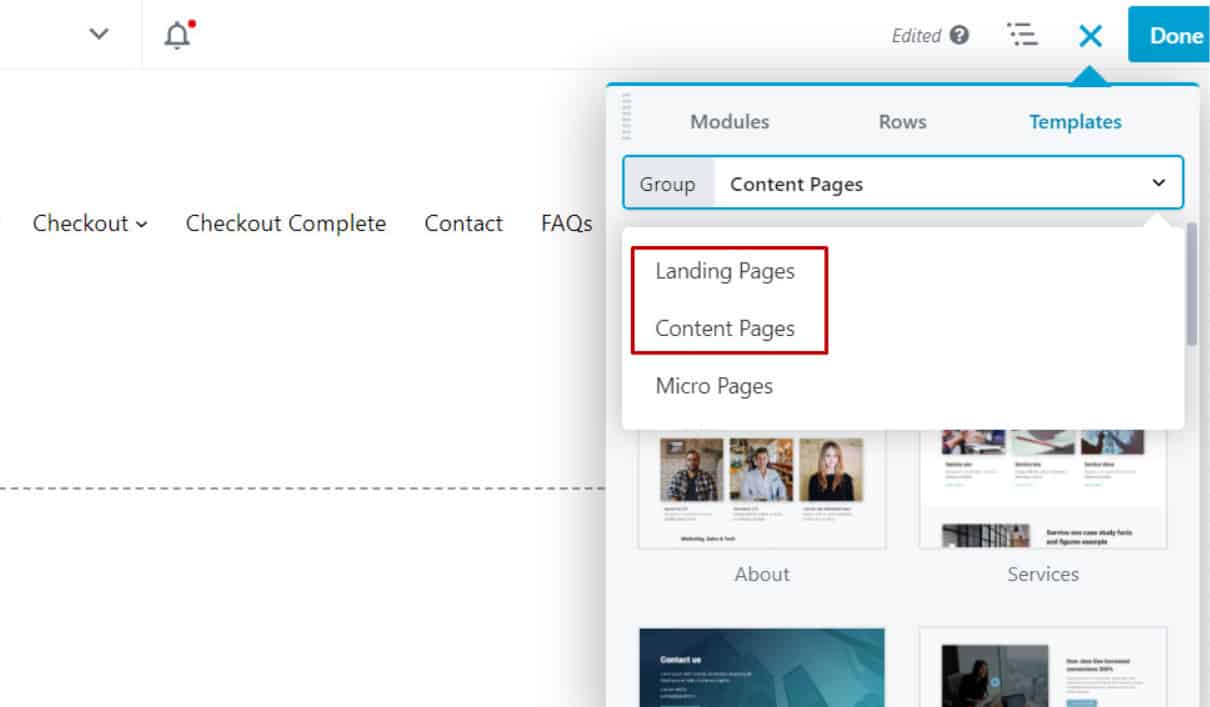Click the notifications bell icon
This screenshot has height=707, width=1210.
point(178,35)
